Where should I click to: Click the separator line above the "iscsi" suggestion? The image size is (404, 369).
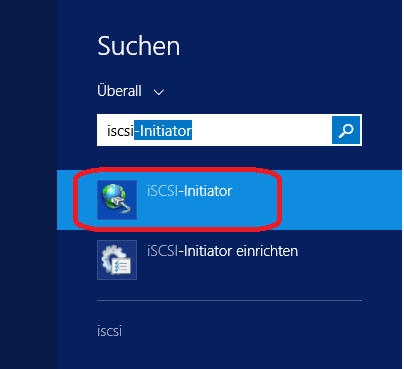229,300
